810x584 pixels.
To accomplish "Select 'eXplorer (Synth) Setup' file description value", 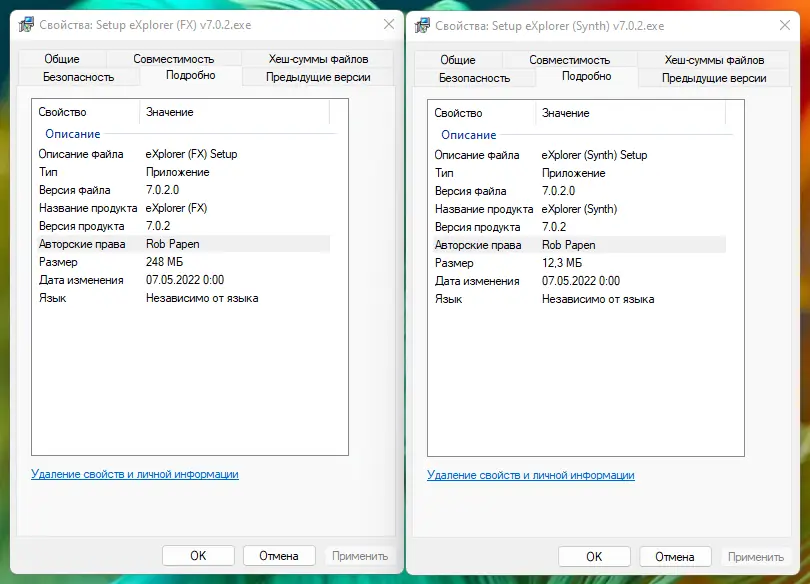I will point(594,155).
